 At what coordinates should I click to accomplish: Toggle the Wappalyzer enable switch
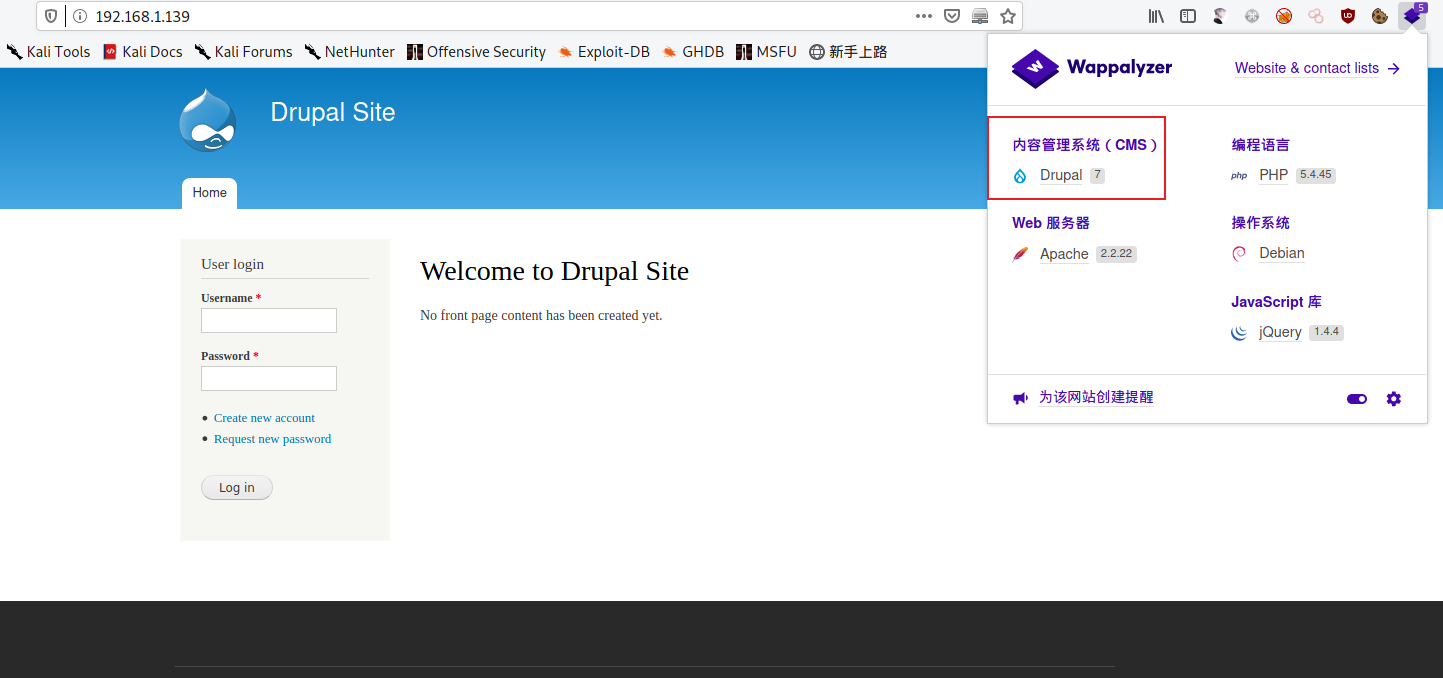[1357, 399]
